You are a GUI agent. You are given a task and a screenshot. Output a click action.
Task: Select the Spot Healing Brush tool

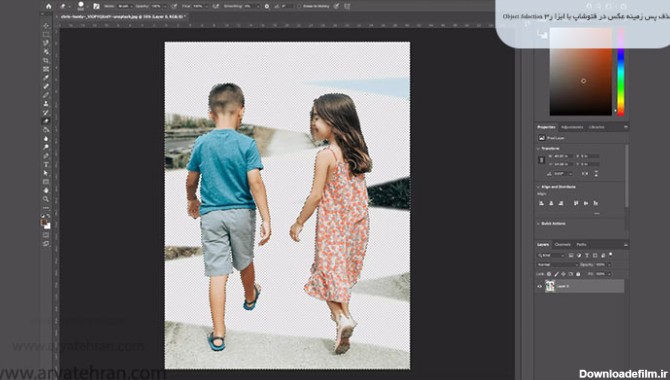point(46,86)
